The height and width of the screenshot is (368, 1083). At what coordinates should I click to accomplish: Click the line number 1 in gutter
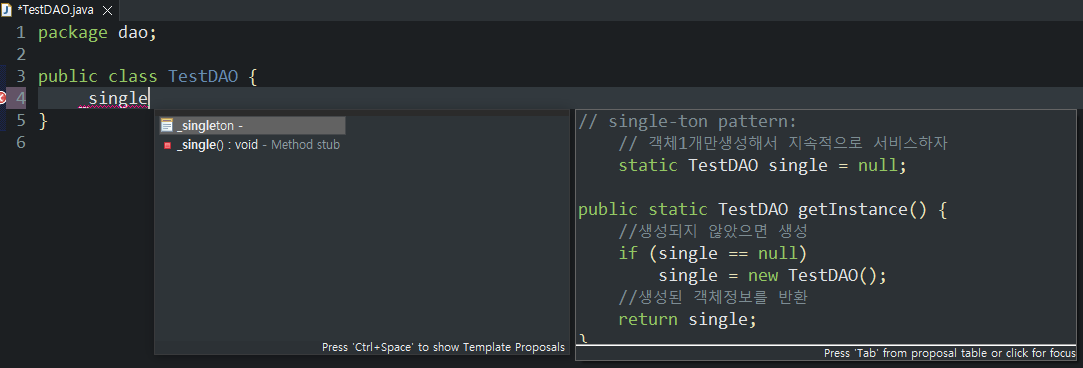click(21, 32)
